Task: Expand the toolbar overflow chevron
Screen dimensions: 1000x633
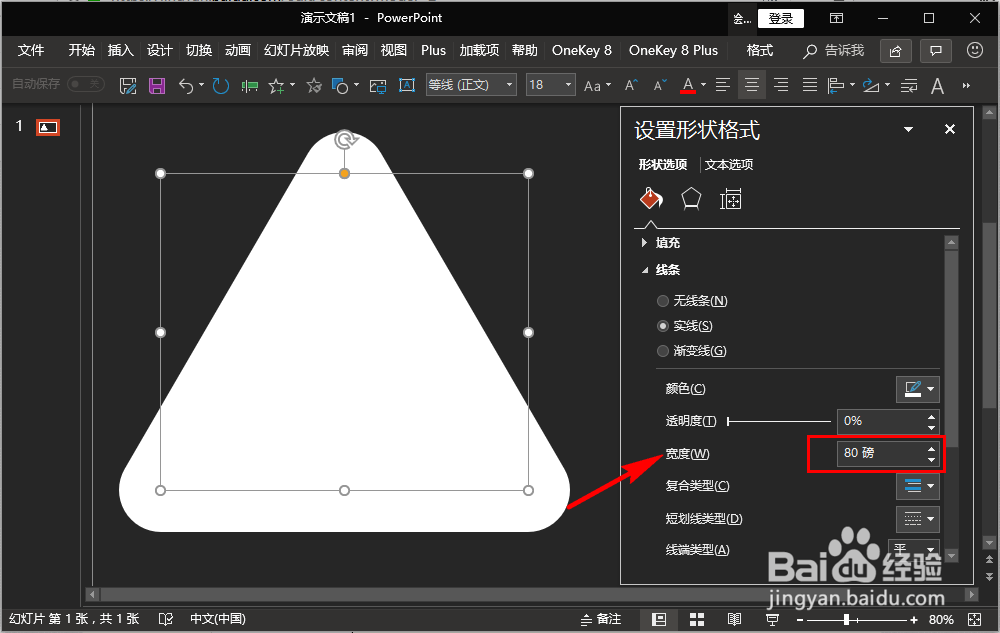Action: coord(966,85)
